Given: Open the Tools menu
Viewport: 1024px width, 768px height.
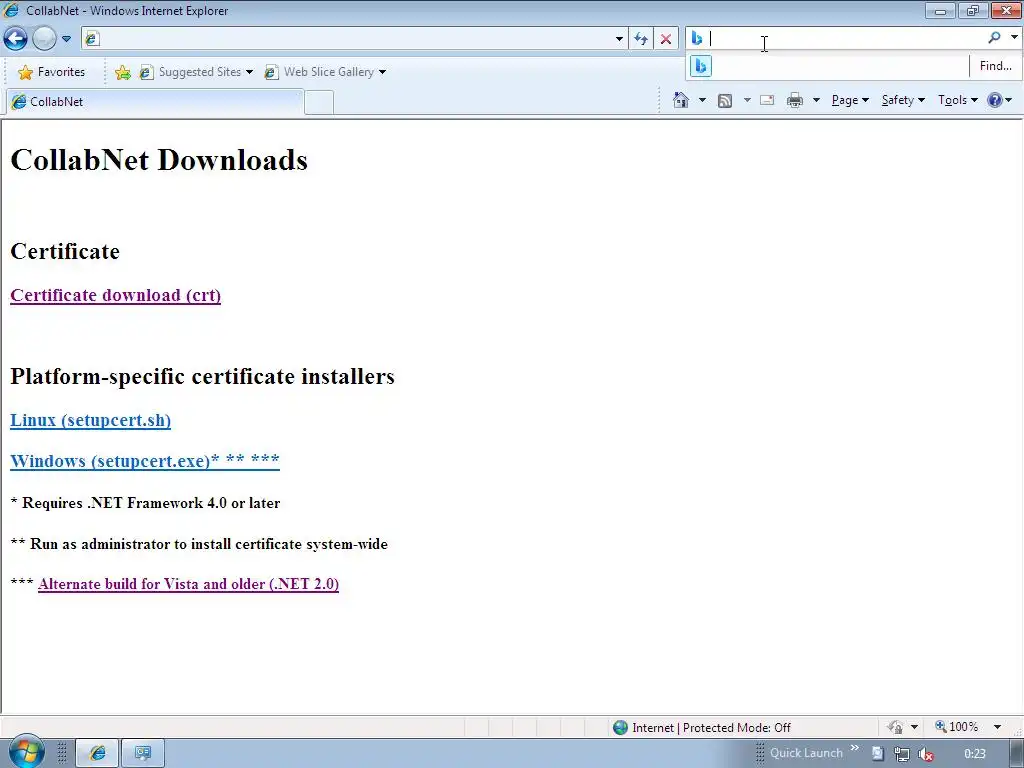Looking at the screenshot, I should (957, 100).
